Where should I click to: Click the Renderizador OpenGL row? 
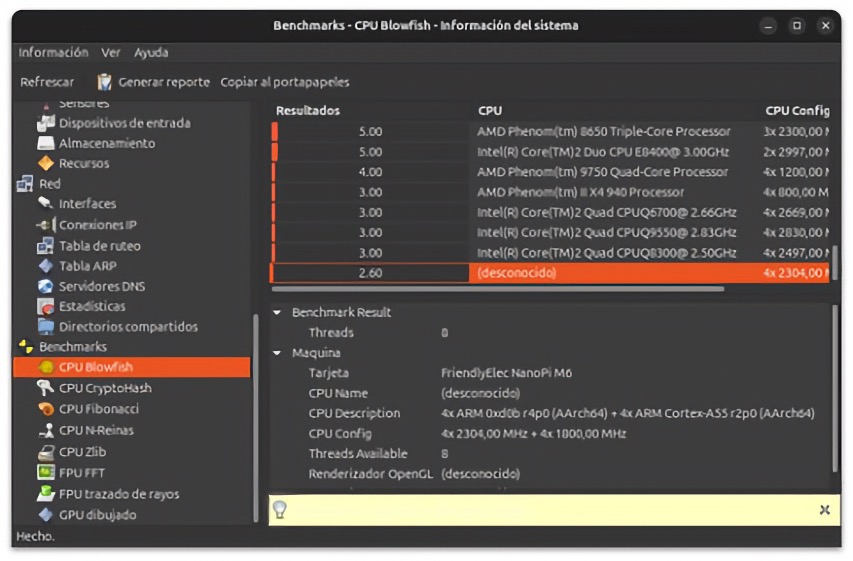[x=551, y=474]
